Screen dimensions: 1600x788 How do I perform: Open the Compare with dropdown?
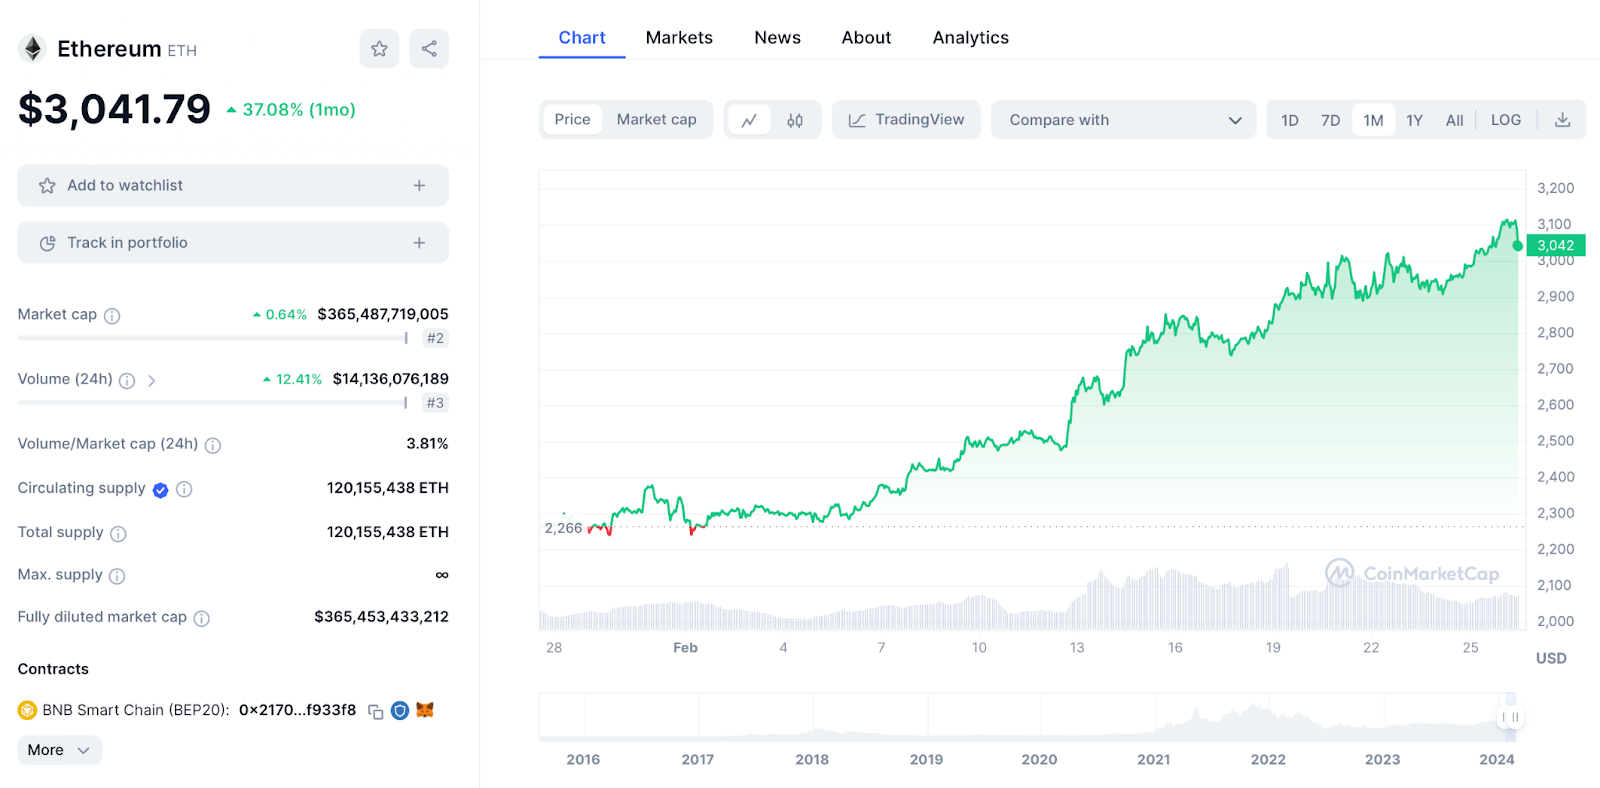1123,120
